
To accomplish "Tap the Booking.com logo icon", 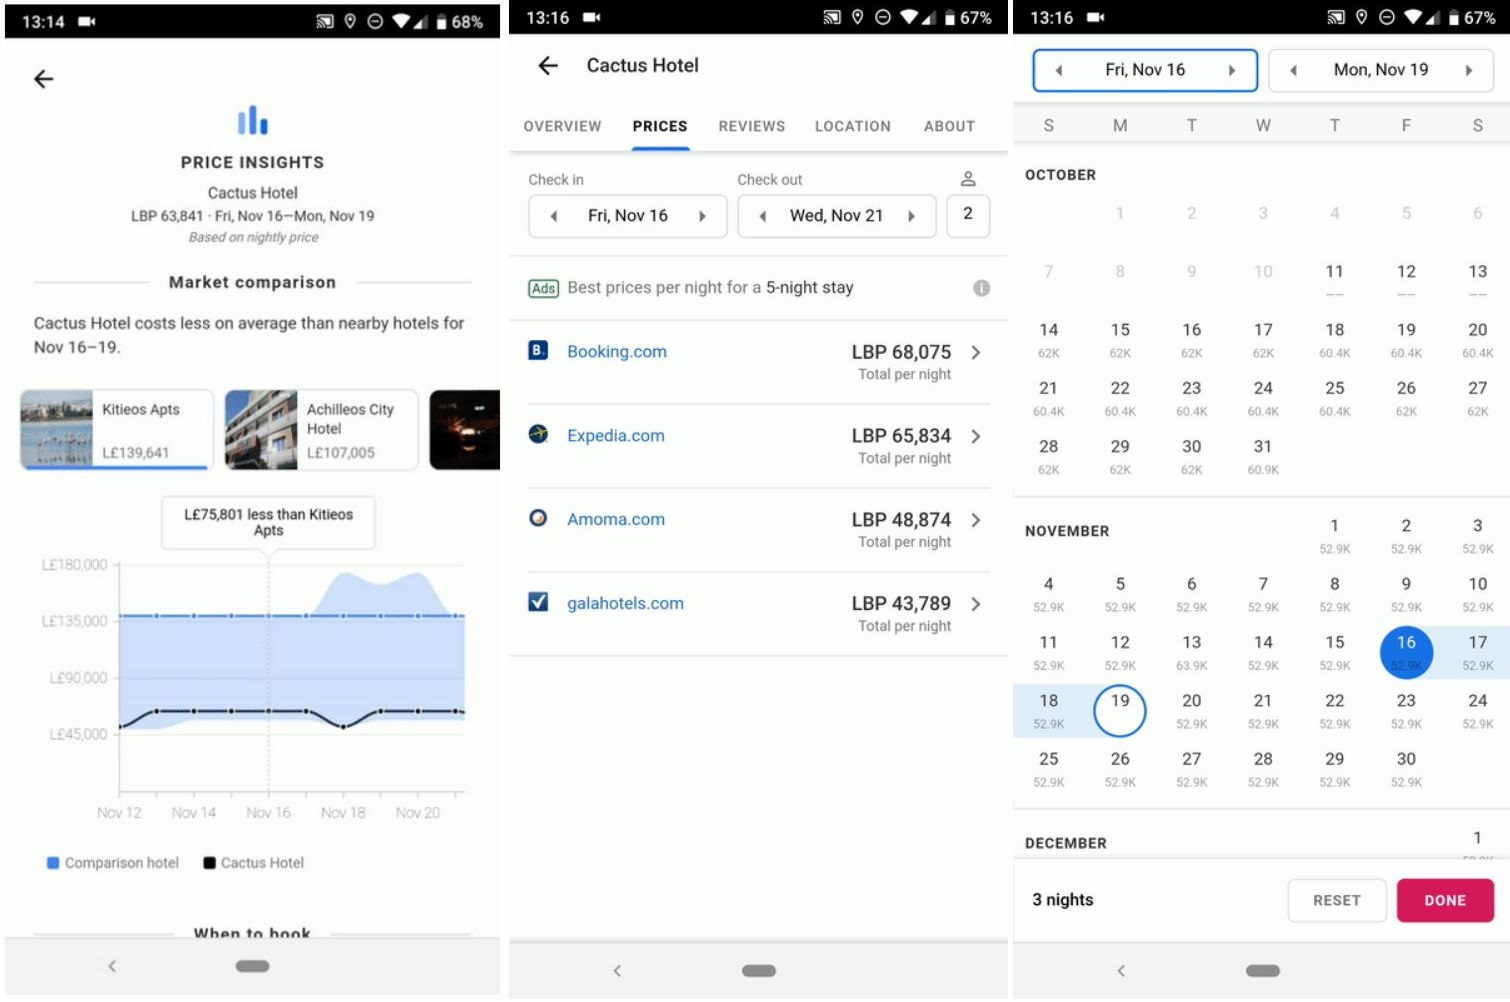I will [x=538, y=351].
